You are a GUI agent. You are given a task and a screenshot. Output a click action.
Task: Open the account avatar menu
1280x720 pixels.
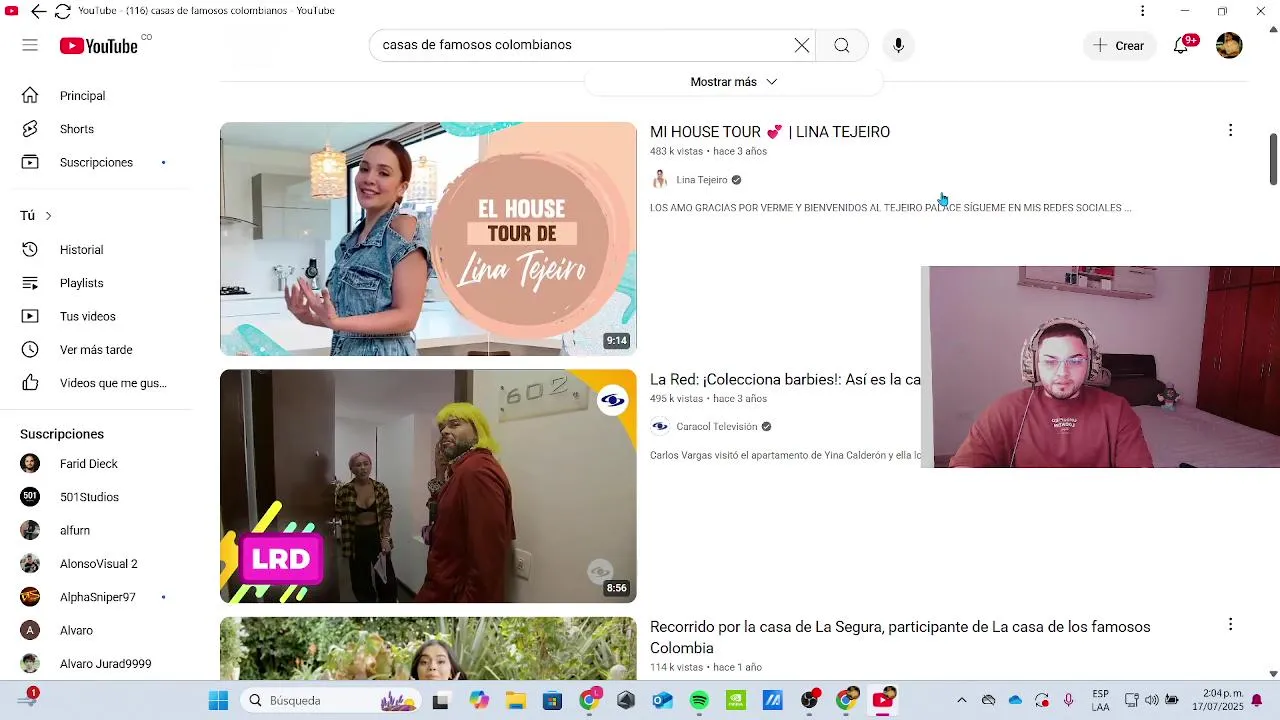pos(1229,45)
